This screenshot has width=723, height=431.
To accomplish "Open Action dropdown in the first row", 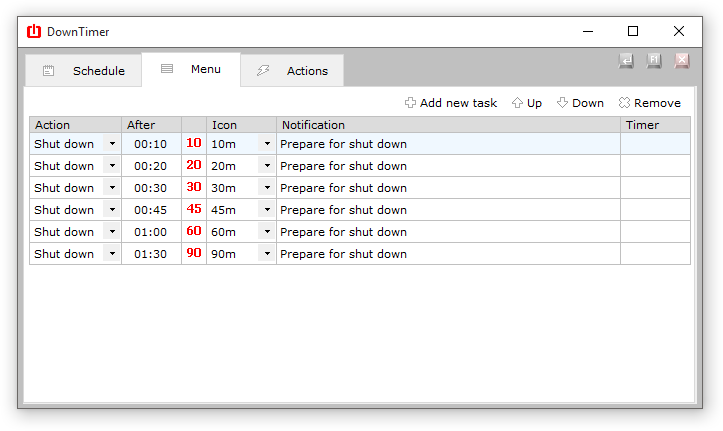I will click(x=112, y=144).
